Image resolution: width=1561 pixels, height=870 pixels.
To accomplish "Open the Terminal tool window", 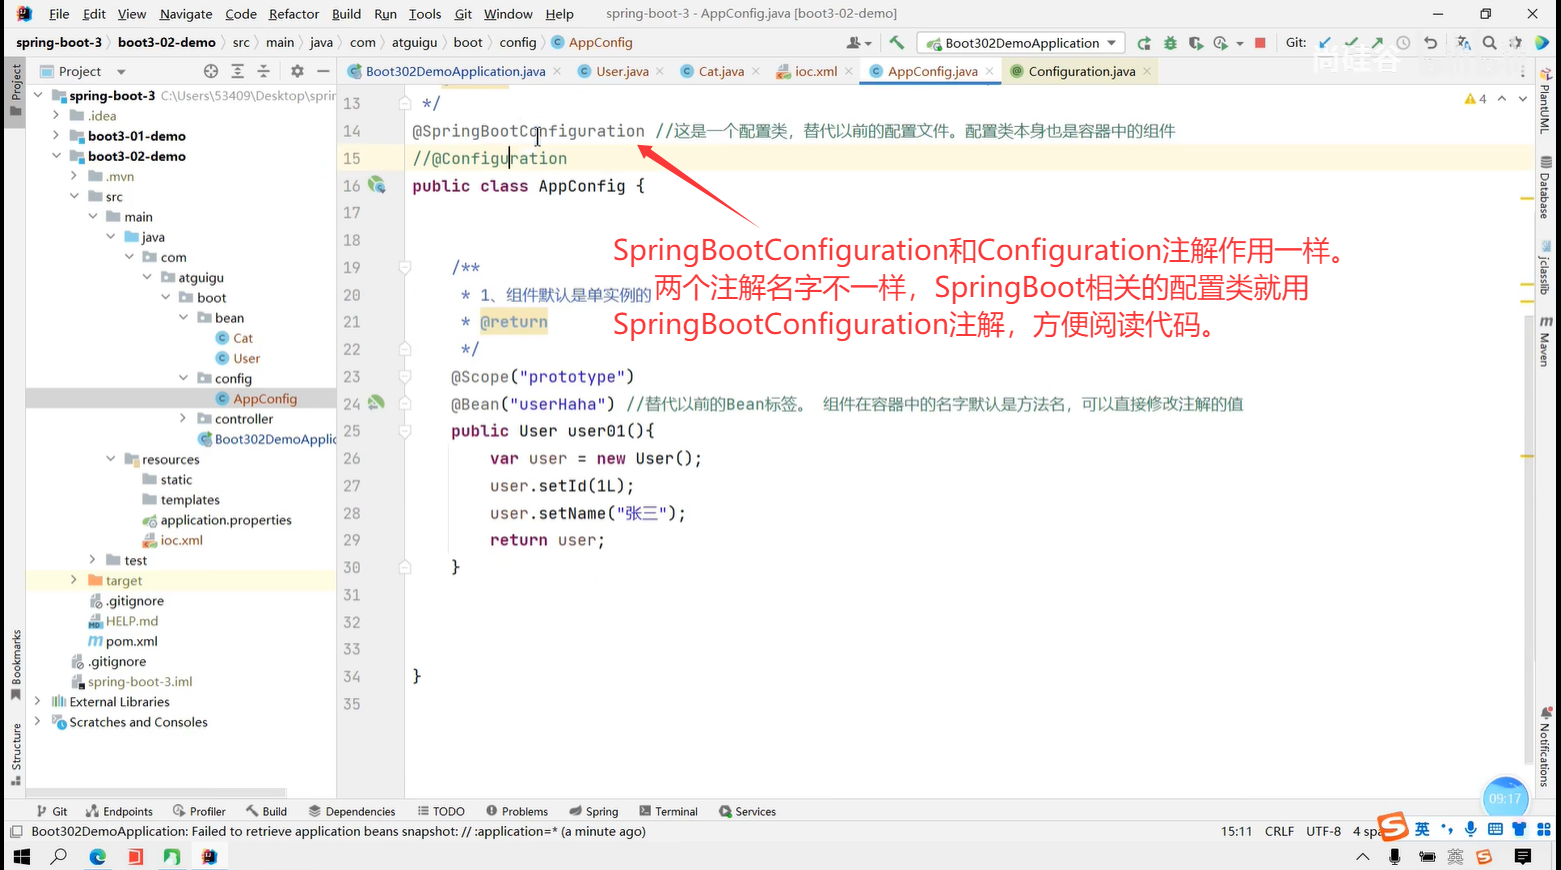I will pos(668,811).
